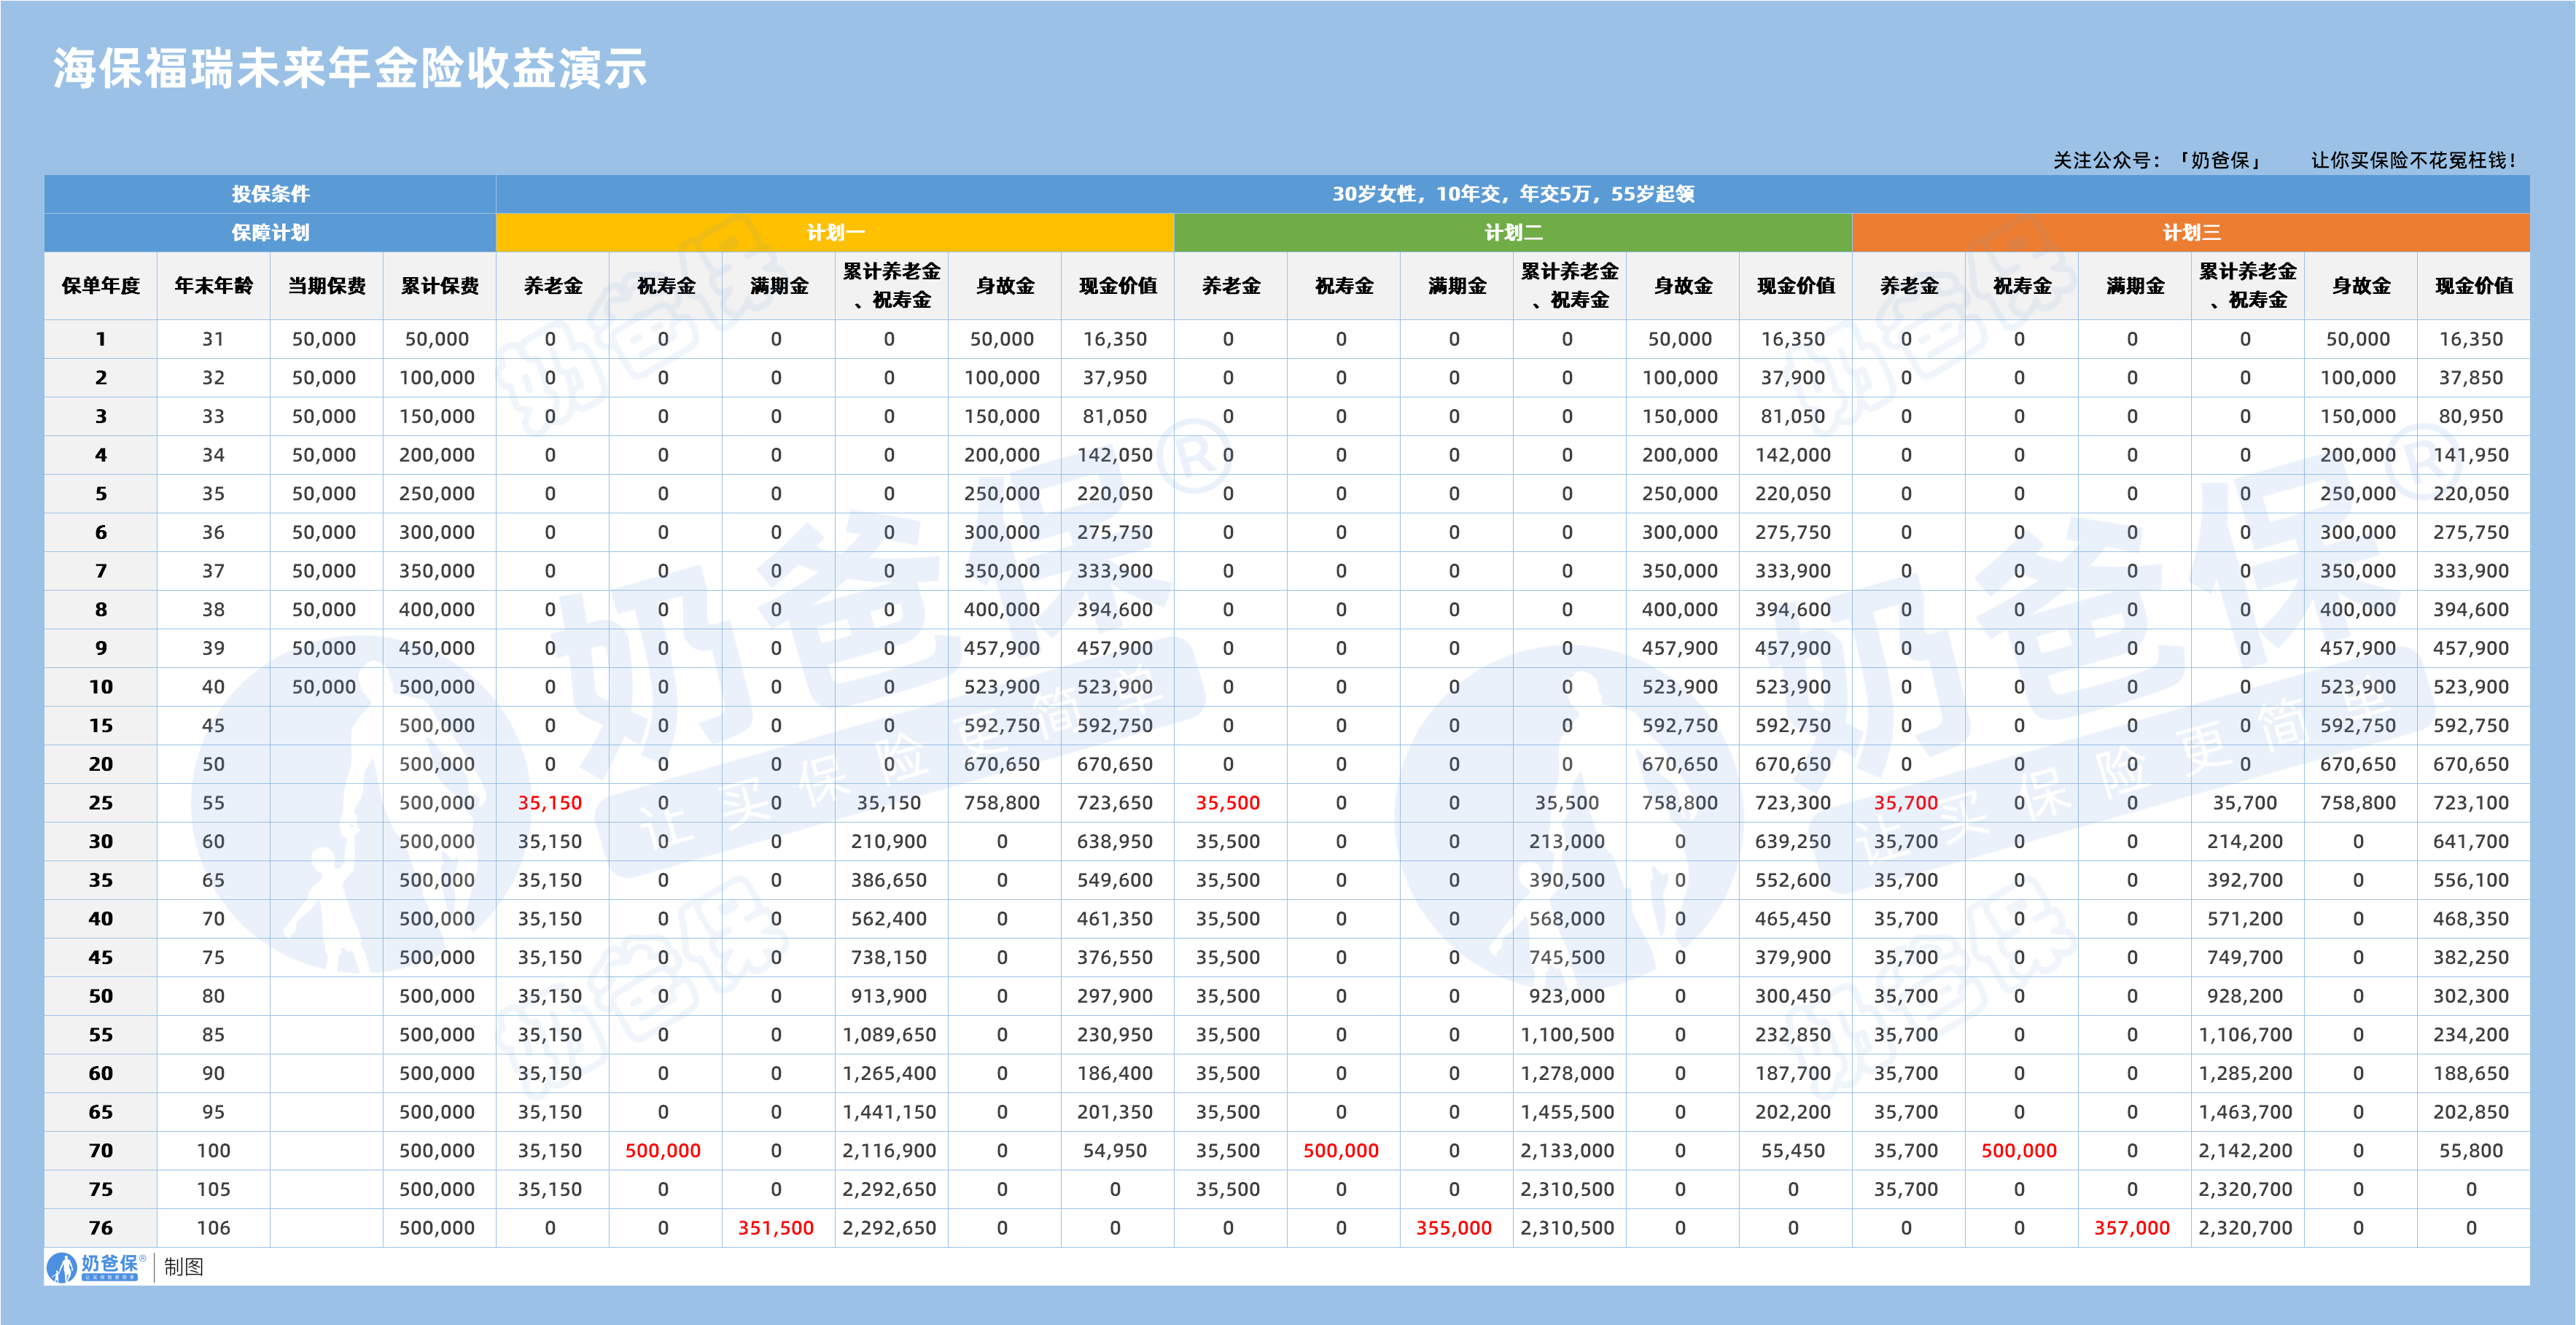Image resolution: width=2576 pixels, height=1325 pixels.
Task: Click the 累计保费 column header
Action: [x=439, y=286]
